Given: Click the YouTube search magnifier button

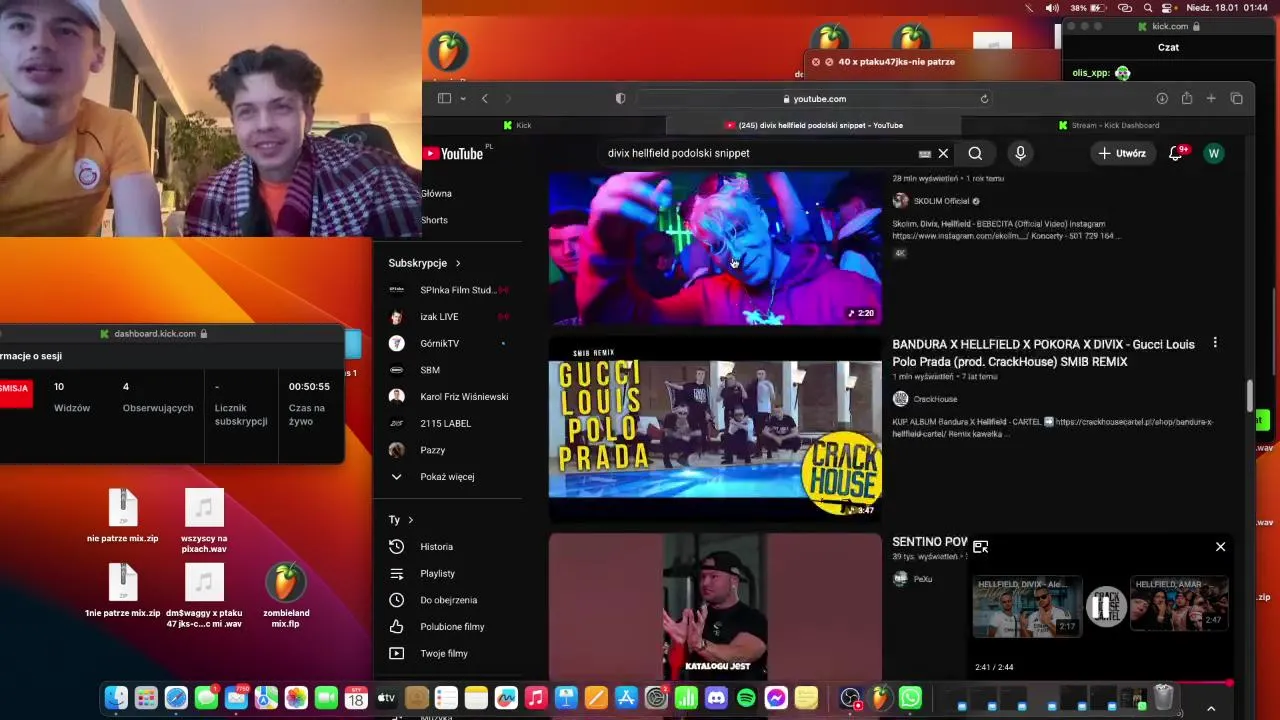Looking at the screenshot, I should tap(975, 153).
